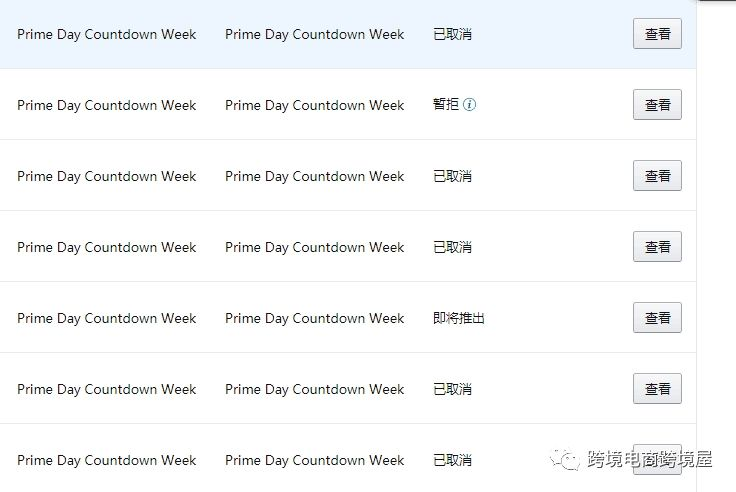
Task: Select the 即将推出 status label
Action: click(459, 318)
